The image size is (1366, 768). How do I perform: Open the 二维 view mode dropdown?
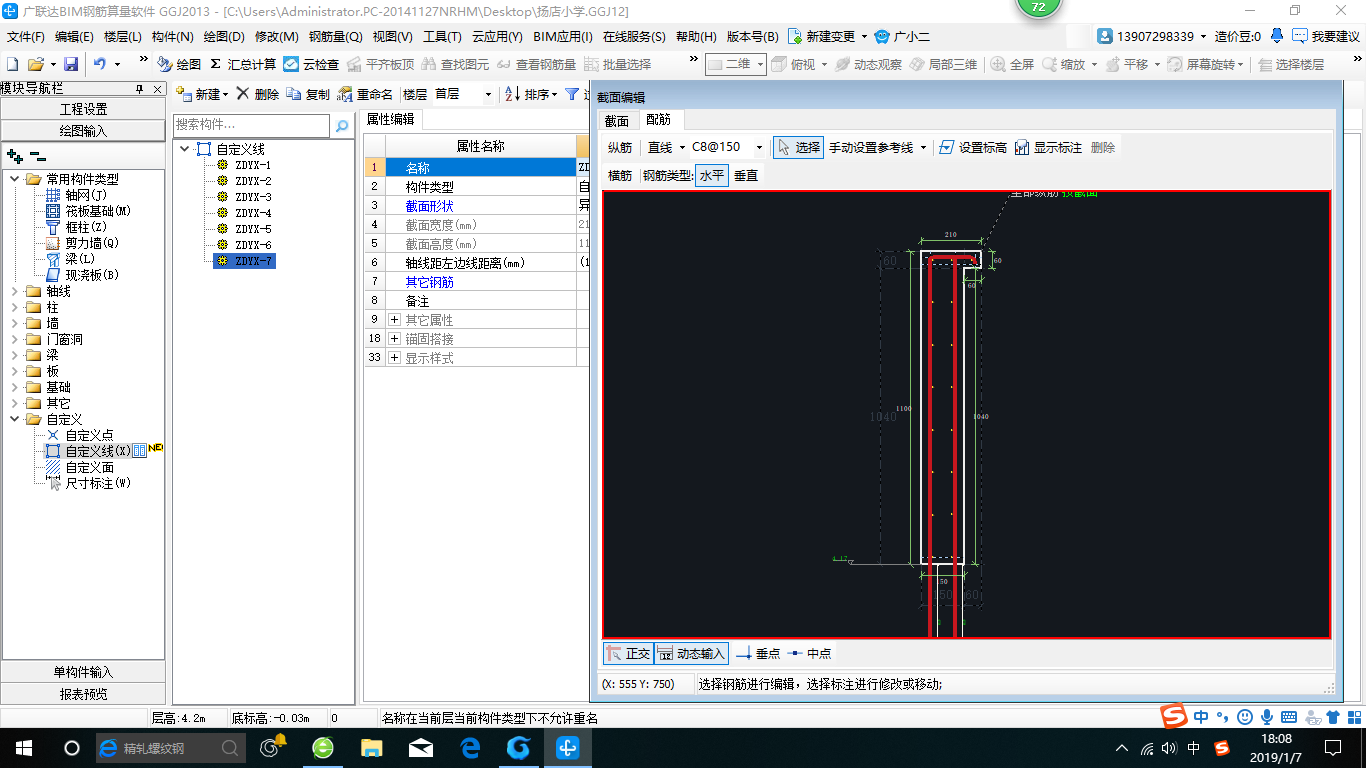pyautogui.click(x=761, y=64)
